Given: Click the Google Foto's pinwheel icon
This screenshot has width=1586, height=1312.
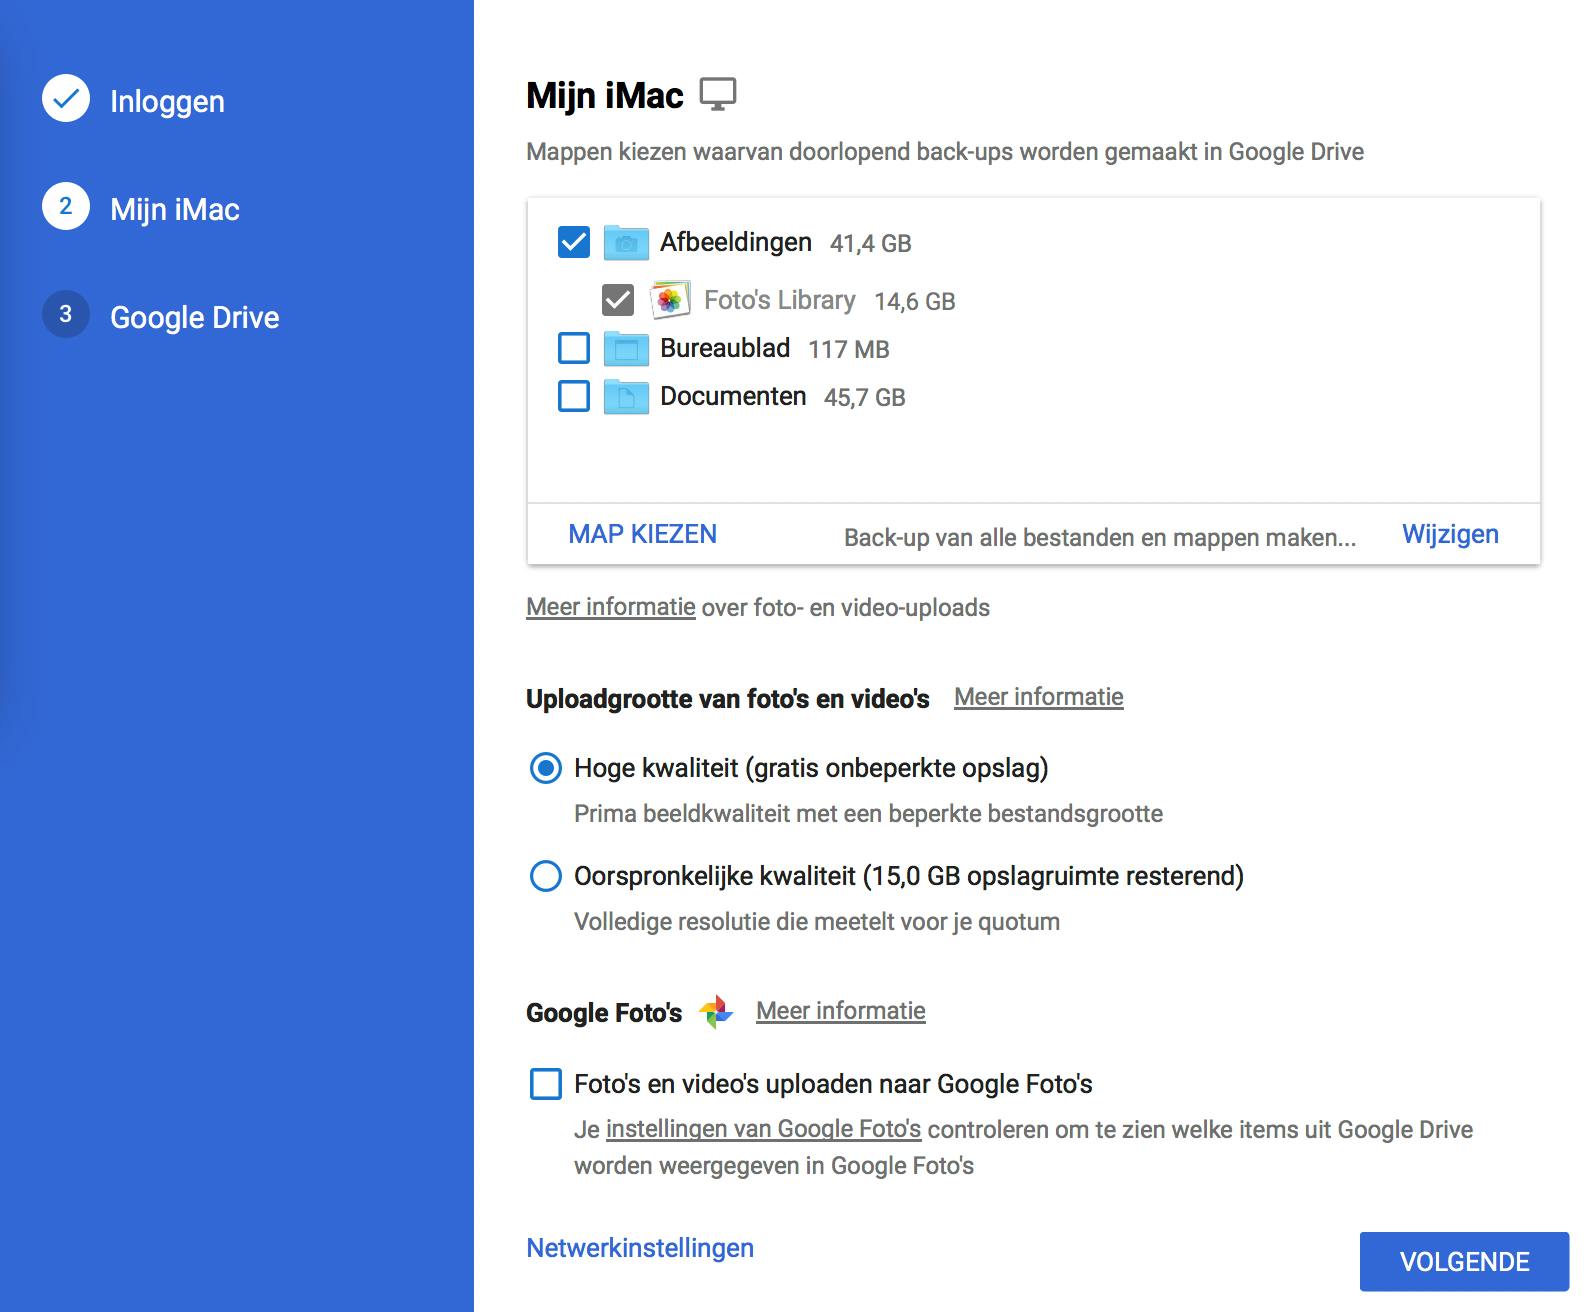Looking at the screenshot, I should (716, 1012).
